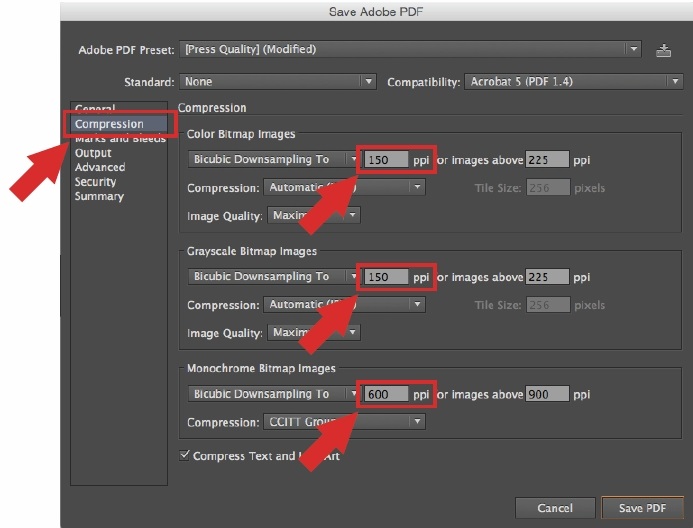
Task: Click Monochrome images above 900 ppi field
Action: point(547,394)
